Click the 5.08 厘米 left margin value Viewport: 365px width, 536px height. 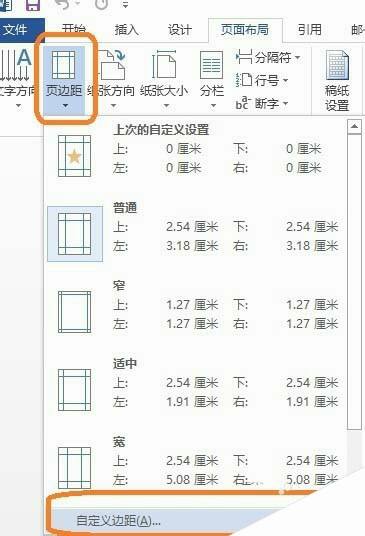pos(192,479)
